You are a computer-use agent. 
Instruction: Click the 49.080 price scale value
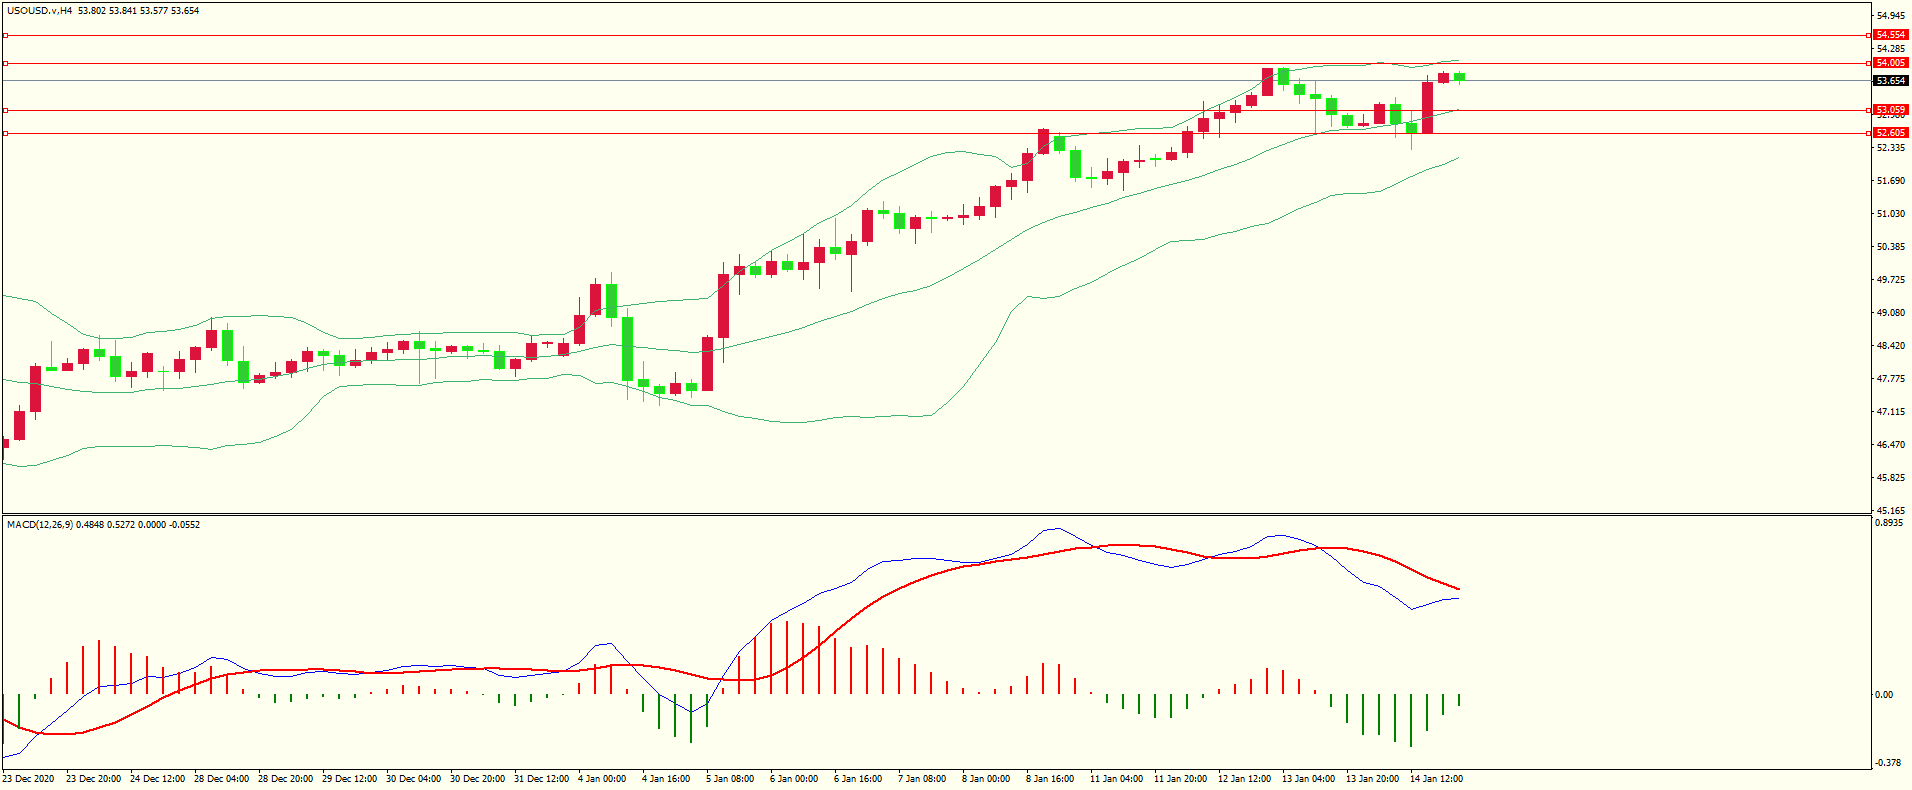1890,313
